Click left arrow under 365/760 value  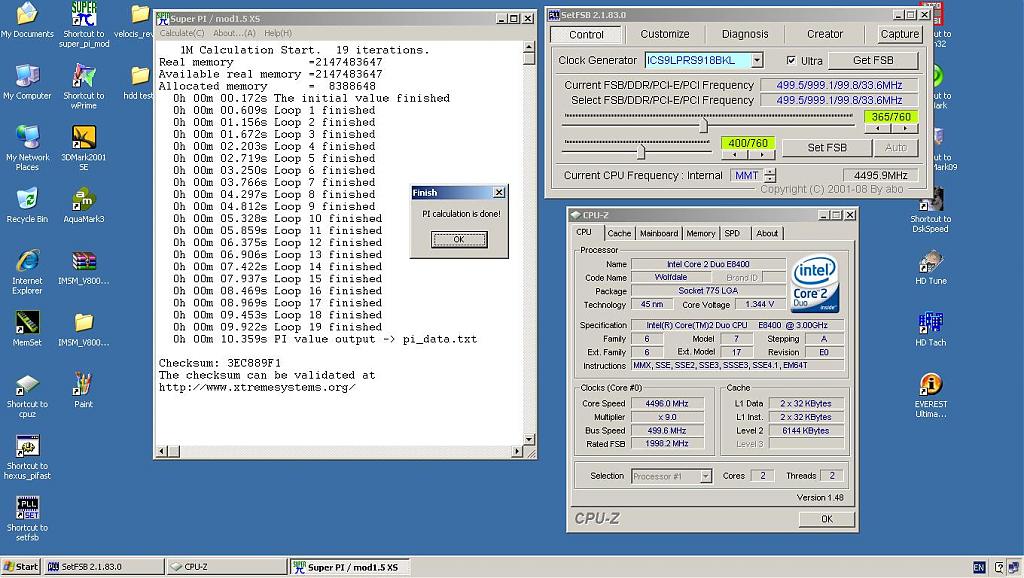pyautogui.click(x=877, y=129)
